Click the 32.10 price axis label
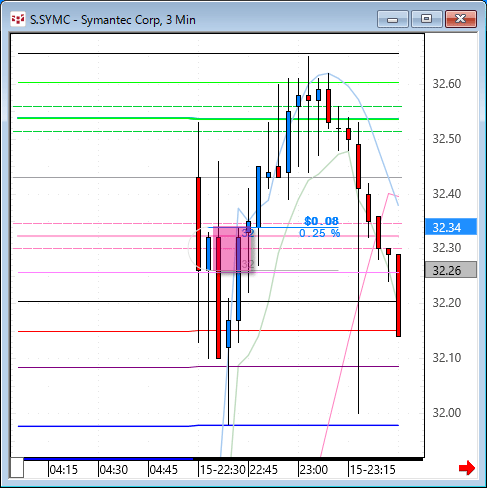The image size is (487, 488). pyautogui.click(x=446, y=358)
